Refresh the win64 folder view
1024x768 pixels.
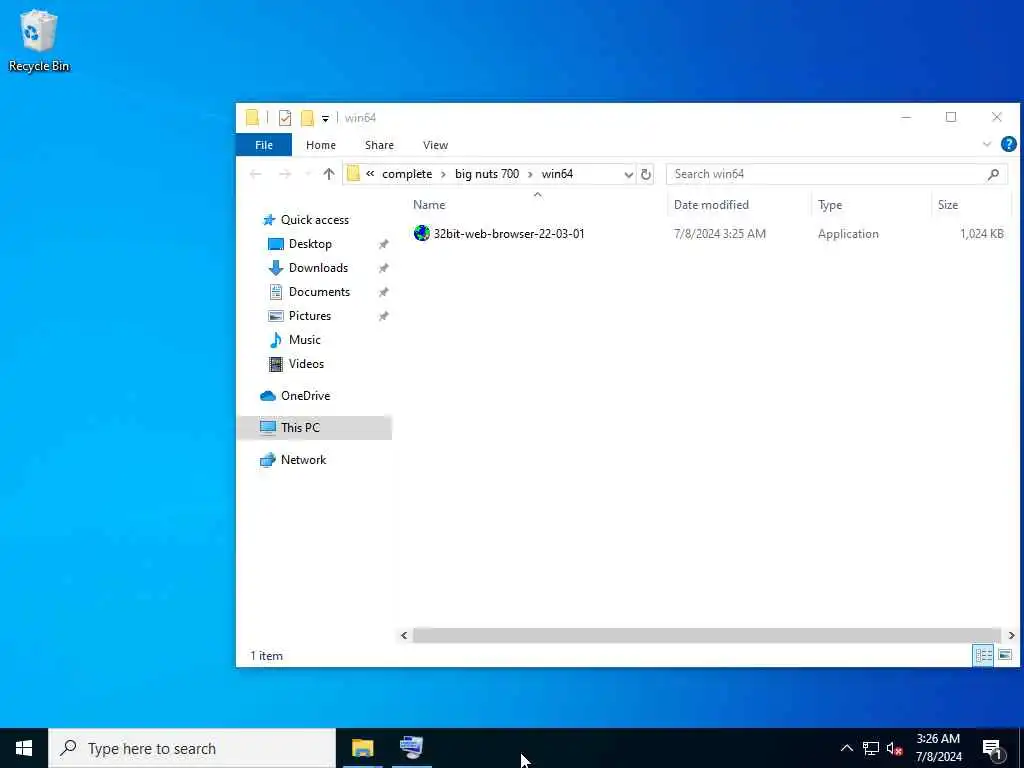(x=646, y=174)
